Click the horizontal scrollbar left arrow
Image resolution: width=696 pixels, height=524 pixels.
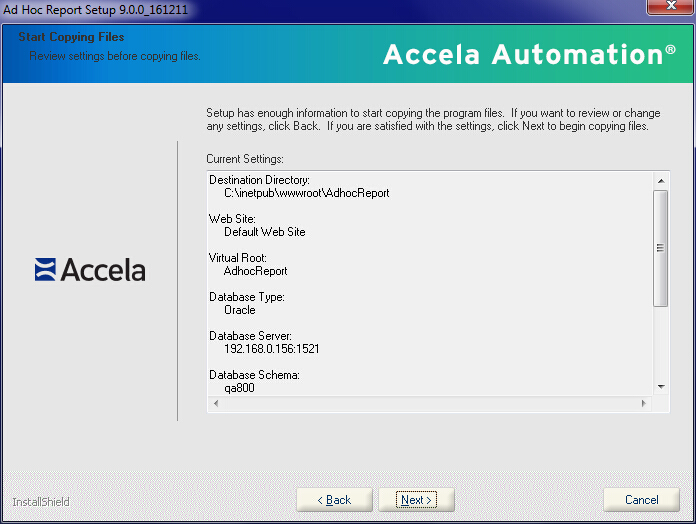tap(214, 403)
